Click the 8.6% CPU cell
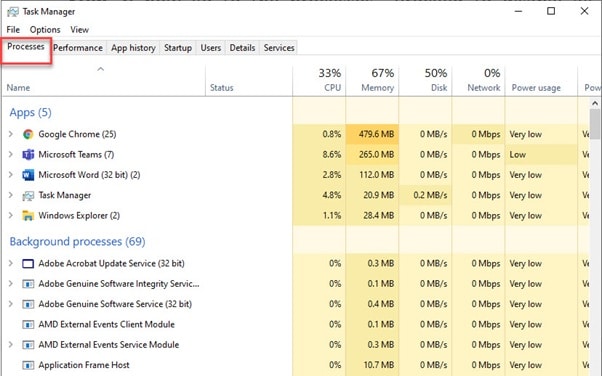This screenshot has height=376, width=602. tap(319, 154)
